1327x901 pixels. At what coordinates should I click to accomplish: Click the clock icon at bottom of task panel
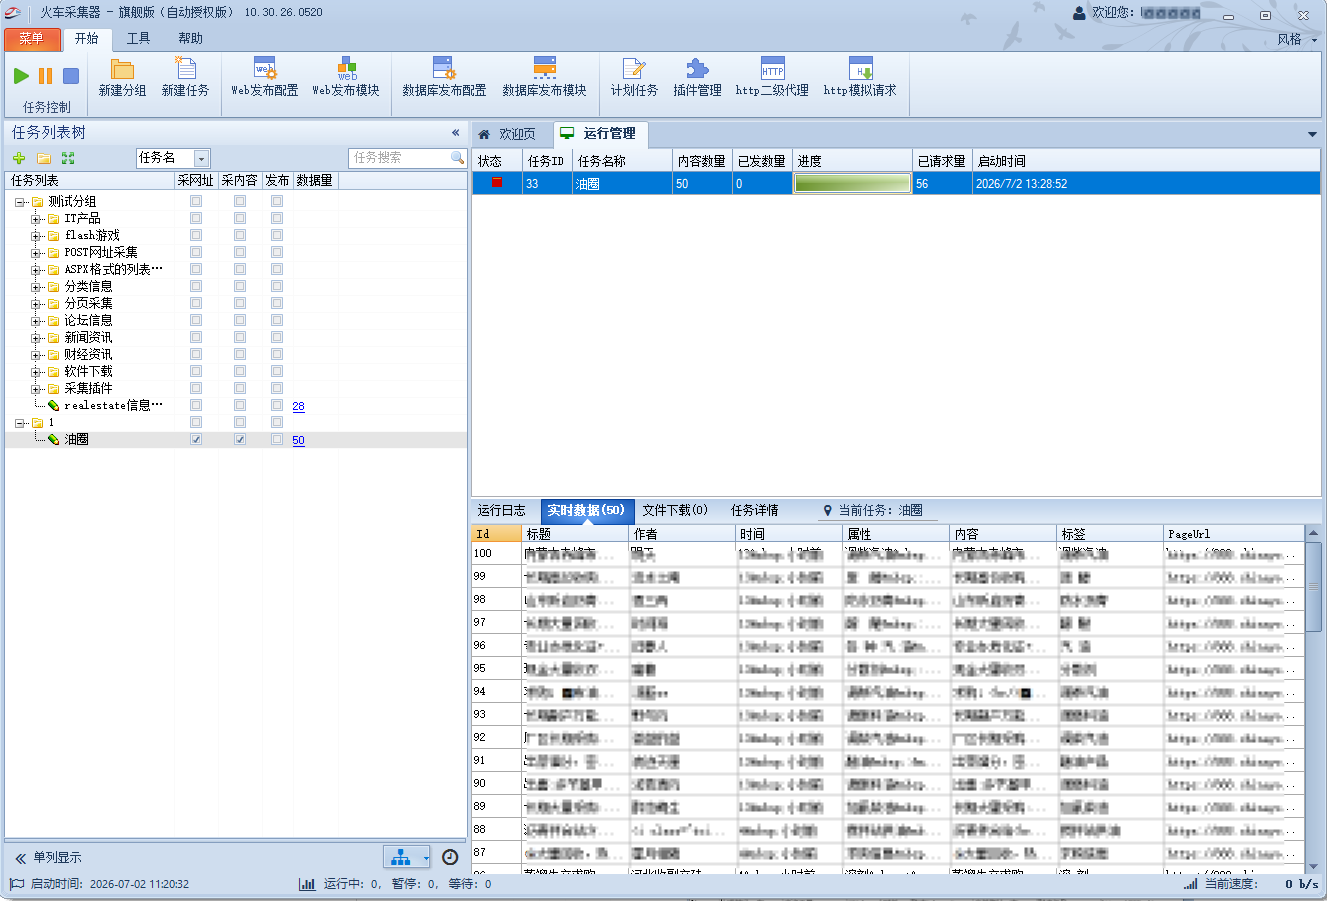pos(450,857)
